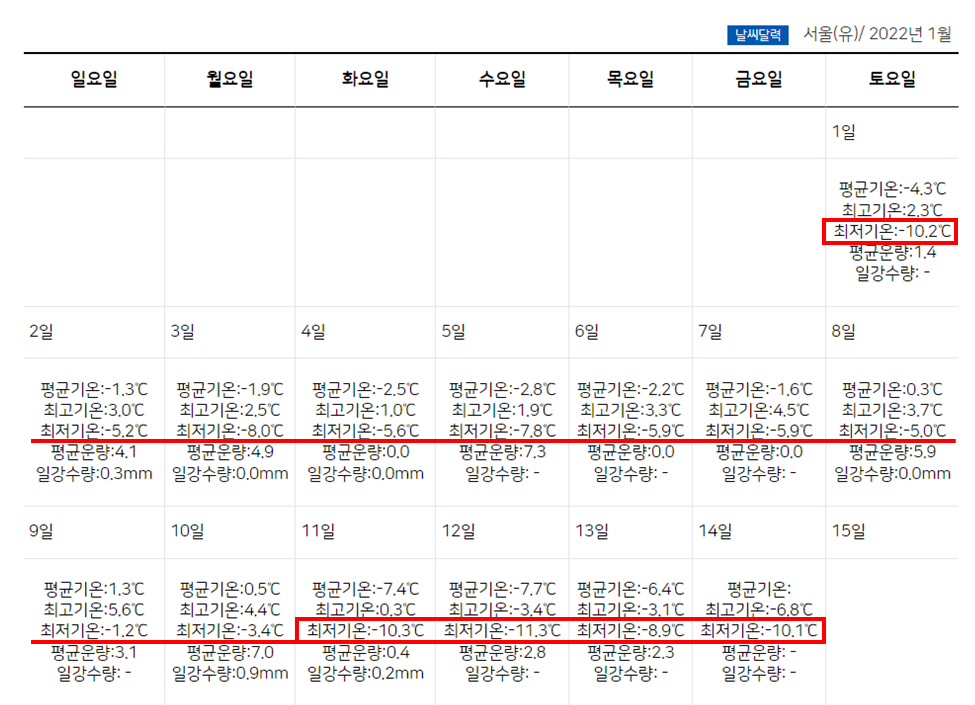Screen dimensions: 975x705
Task: Click '평균운량:4.9' under 3일
Action: pyautogui.click(x=229, y=452)
